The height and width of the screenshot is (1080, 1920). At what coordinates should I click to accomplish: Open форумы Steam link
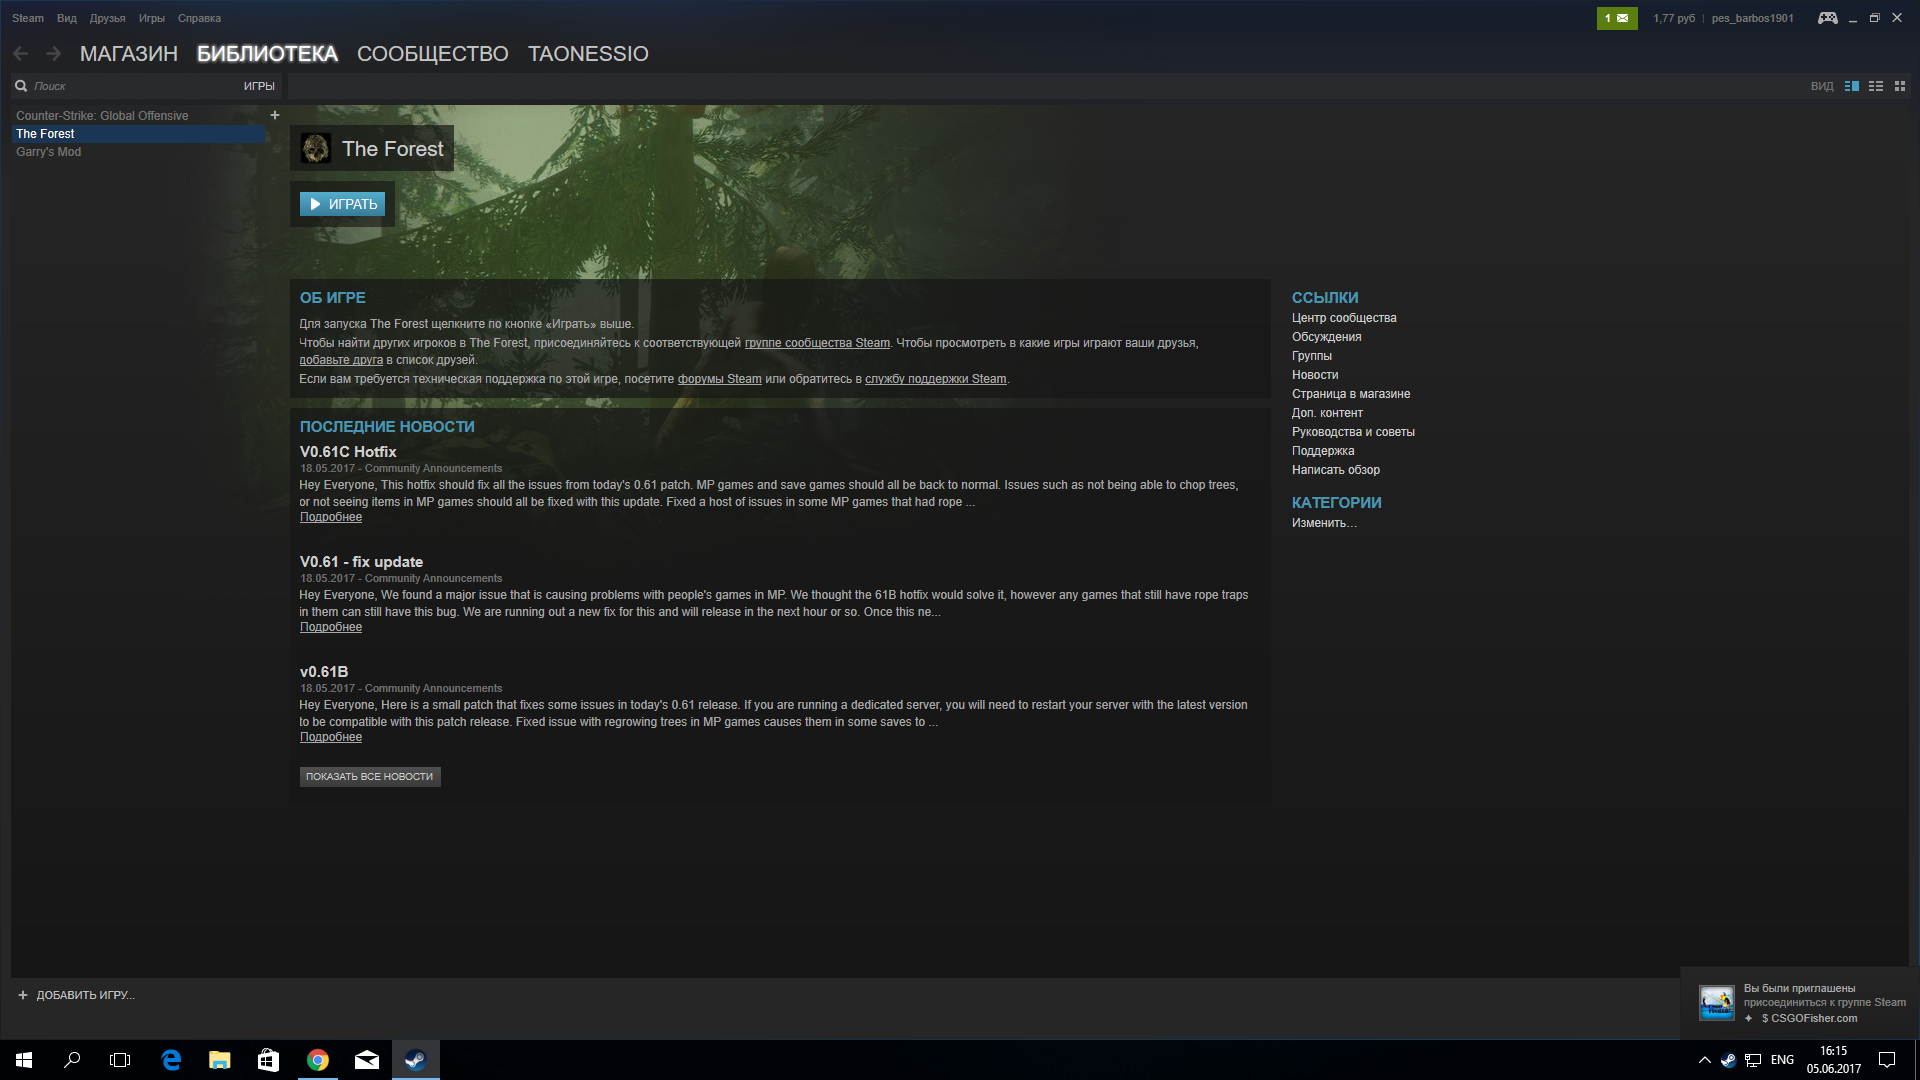(x=719, y=379)
